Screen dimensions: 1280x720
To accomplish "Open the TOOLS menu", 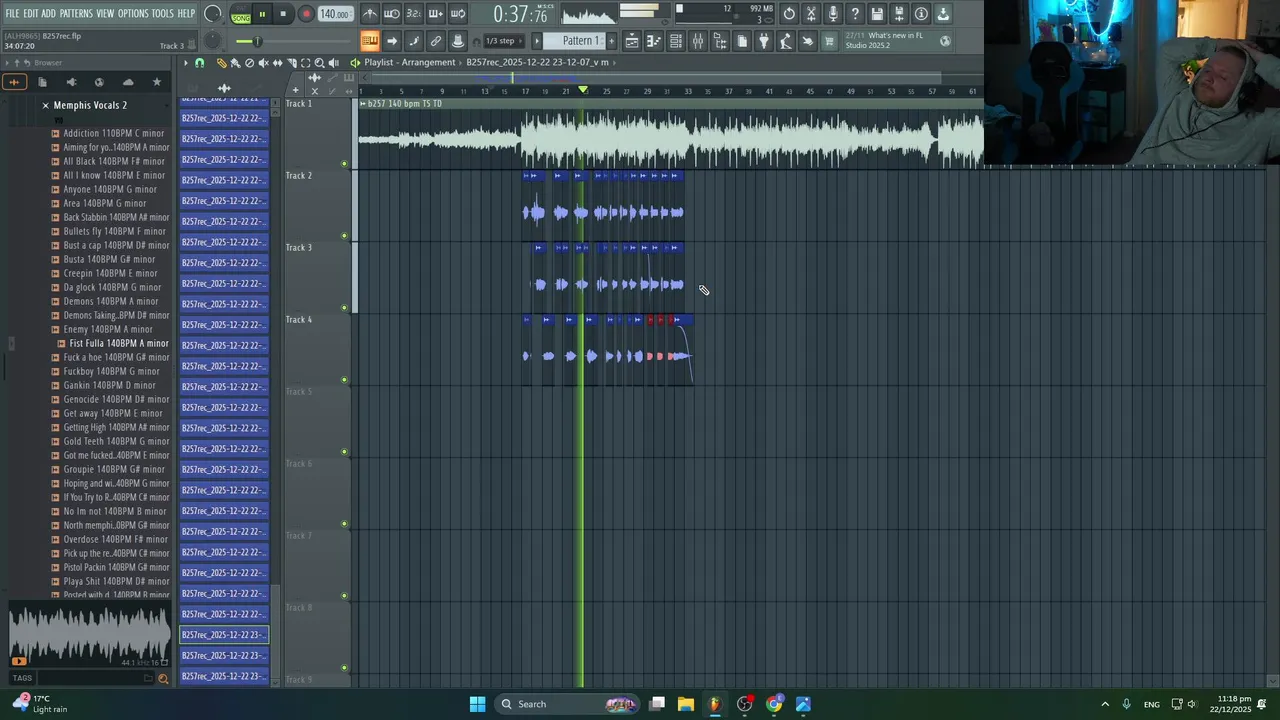I will click(x=163, y=14).
